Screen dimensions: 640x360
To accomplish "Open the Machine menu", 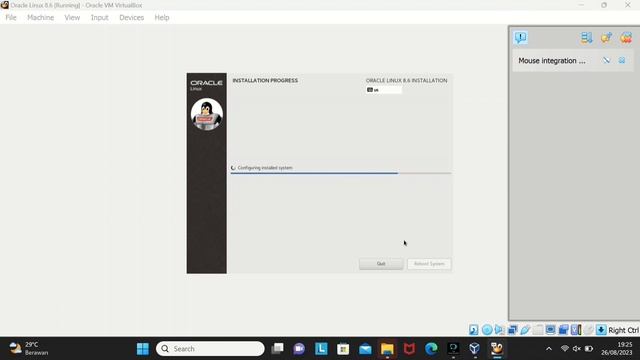I will click(40, 18).
